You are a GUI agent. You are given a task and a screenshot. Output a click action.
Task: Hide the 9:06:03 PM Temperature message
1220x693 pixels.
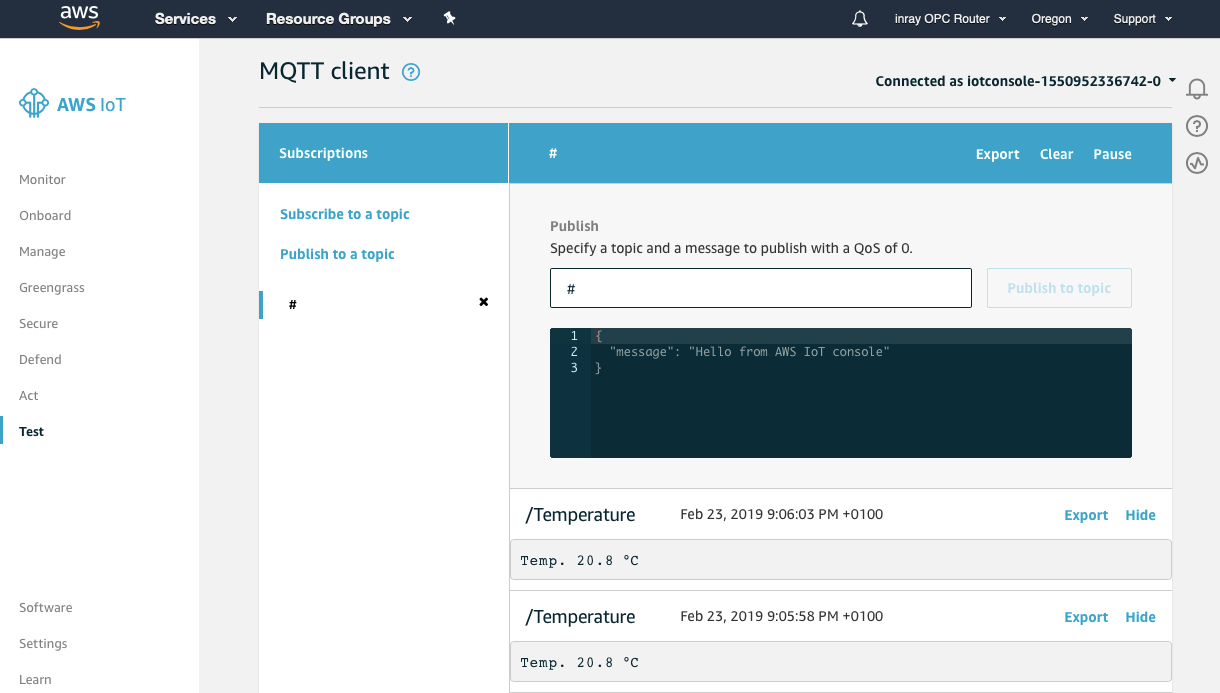coord(1140,515)
